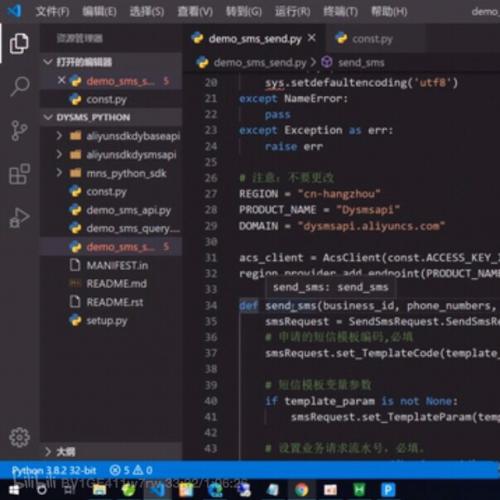Click the errors and warnings status indicator
Viewport: 500px width, 500px height.
[x=131, y=470]
